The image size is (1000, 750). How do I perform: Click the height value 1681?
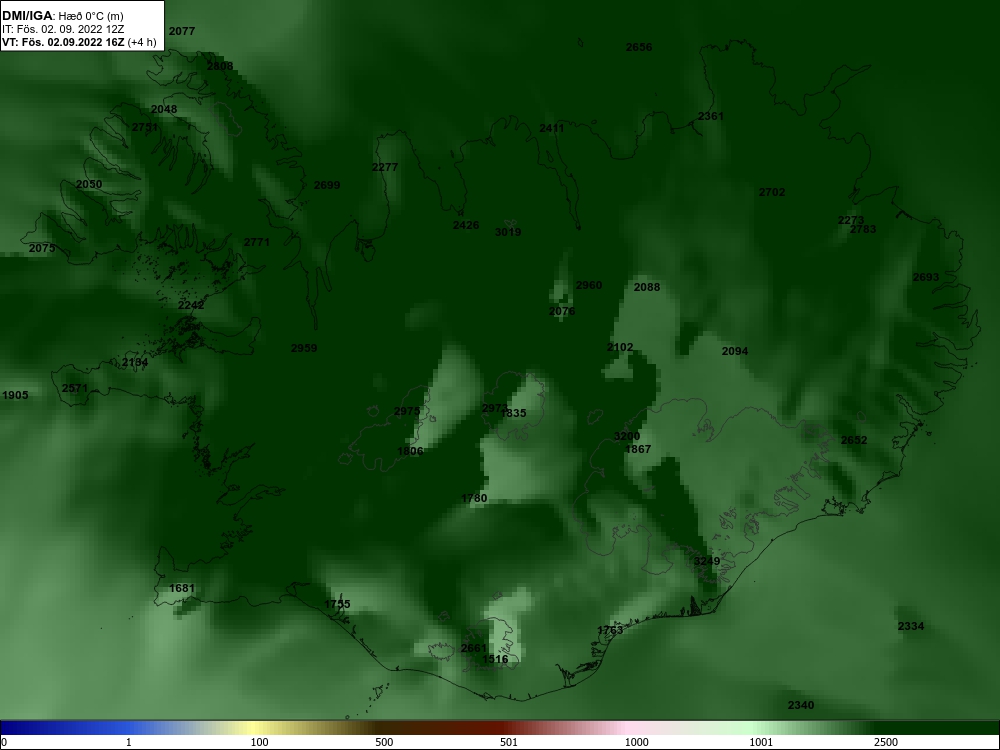tap(182, 589)
